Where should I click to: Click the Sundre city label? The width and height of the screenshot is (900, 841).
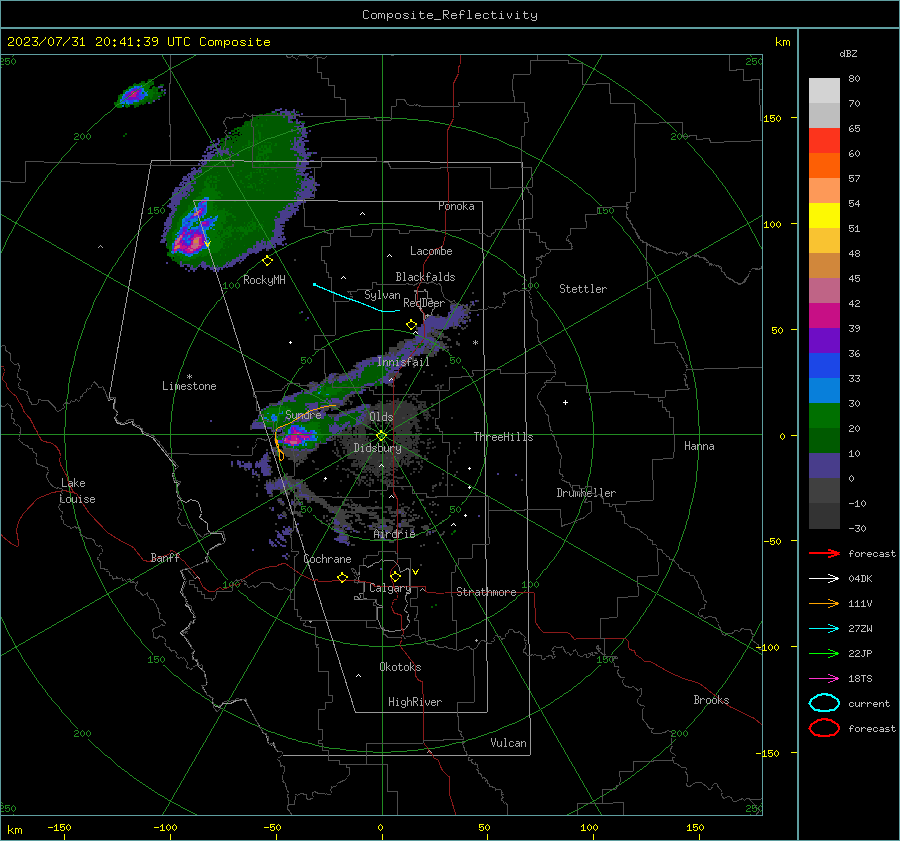click(303, 414)
